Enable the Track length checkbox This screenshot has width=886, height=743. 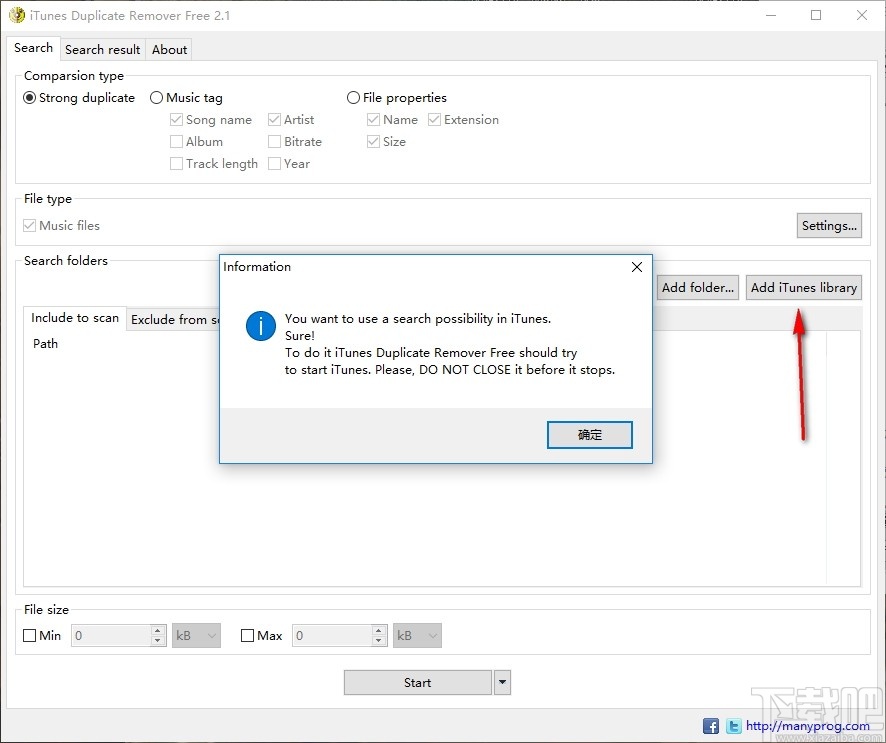coord(176,163)
